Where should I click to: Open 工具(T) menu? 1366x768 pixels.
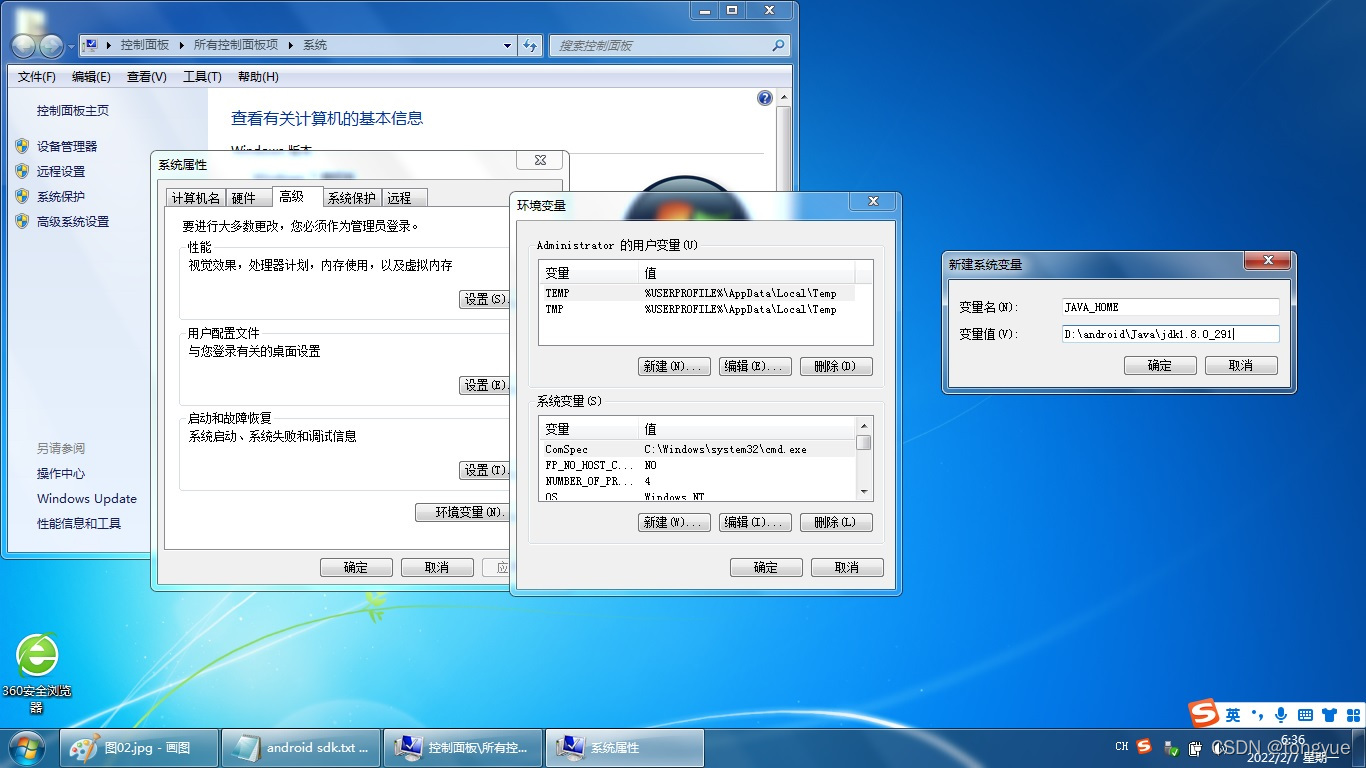pos(202,77)
